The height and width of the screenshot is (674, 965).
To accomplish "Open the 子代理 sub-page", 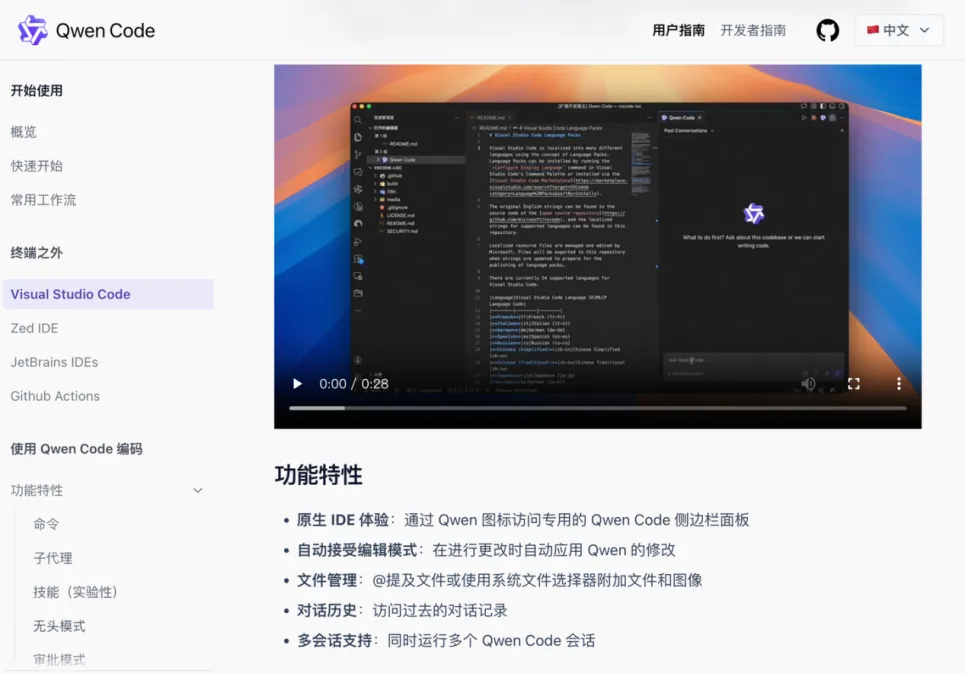I will pyautogui.click(x=52, y=558).
